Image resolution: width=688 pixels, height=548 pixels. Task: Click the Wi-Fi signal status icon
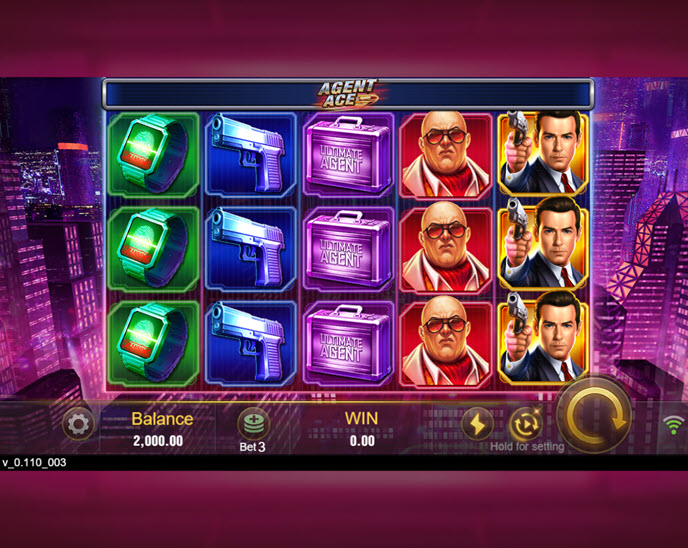click(x=674, y=425)
